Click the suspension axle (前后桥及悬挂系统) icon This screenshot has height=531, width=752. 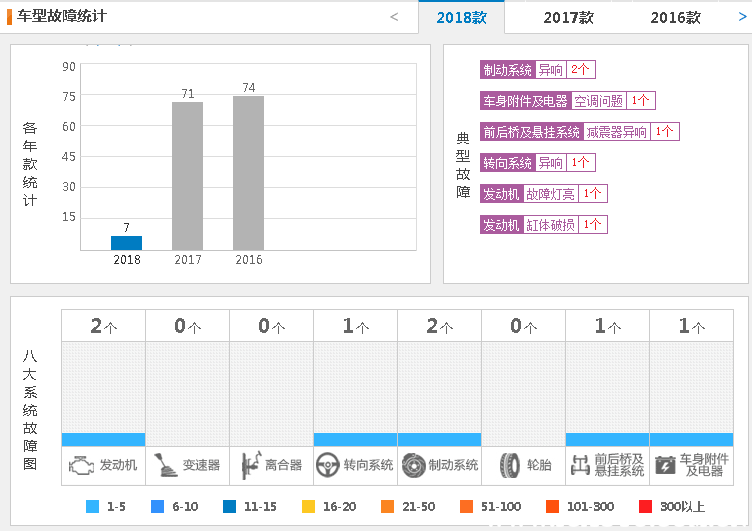pyautogui.click(x=579, y=465)
